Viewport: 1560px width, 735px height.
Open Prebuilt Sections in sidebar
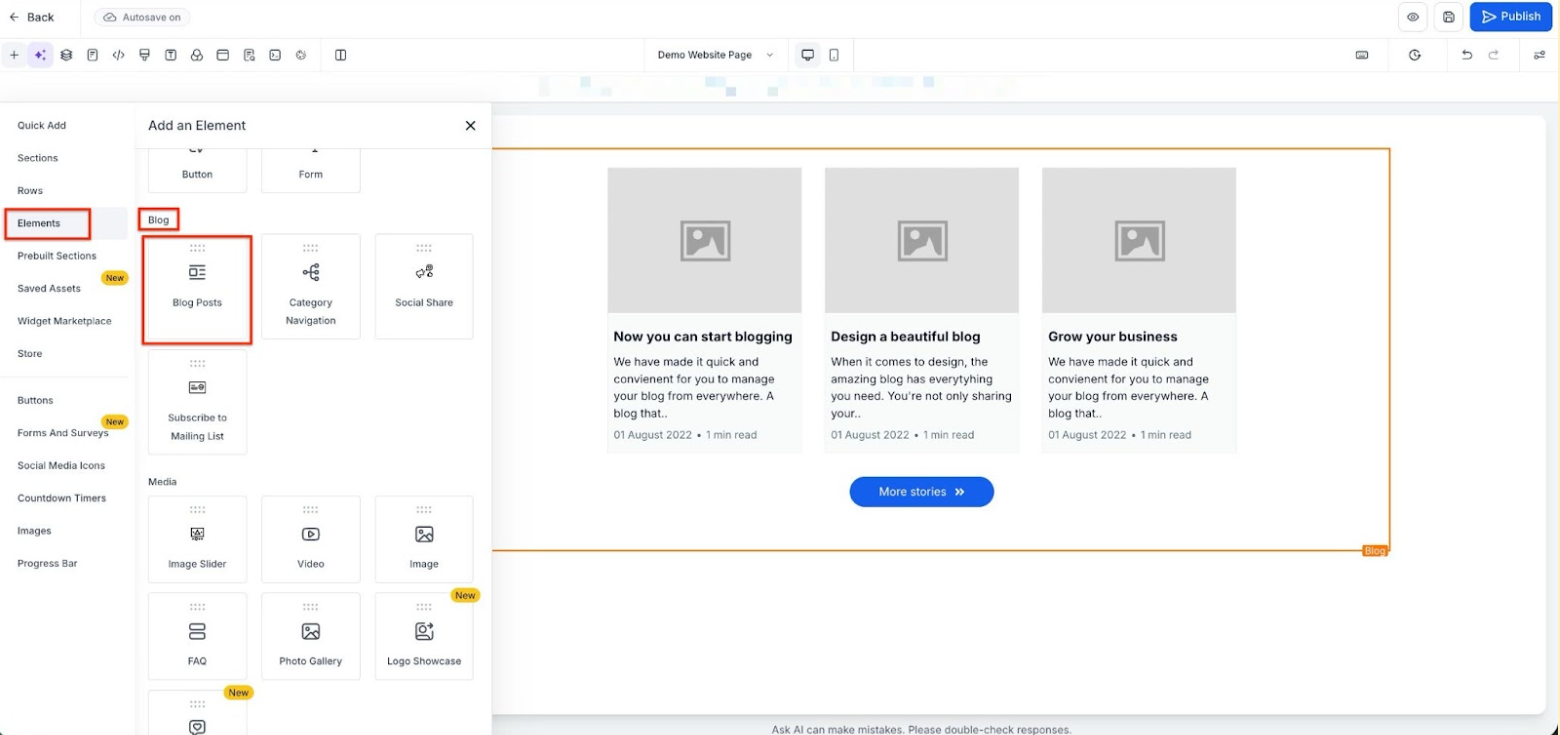click(x=57, y=256)
